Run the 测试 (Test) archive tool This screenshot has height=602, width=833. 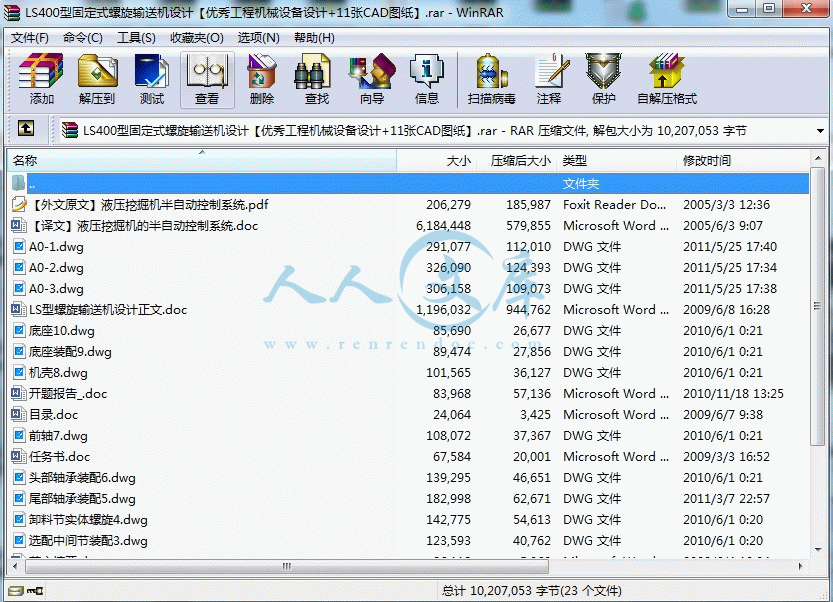[152, 79]
